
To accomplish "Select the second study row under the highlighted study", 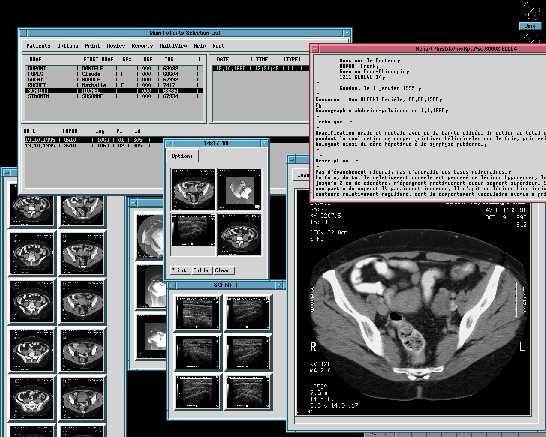I will click(x=94, y=146).
